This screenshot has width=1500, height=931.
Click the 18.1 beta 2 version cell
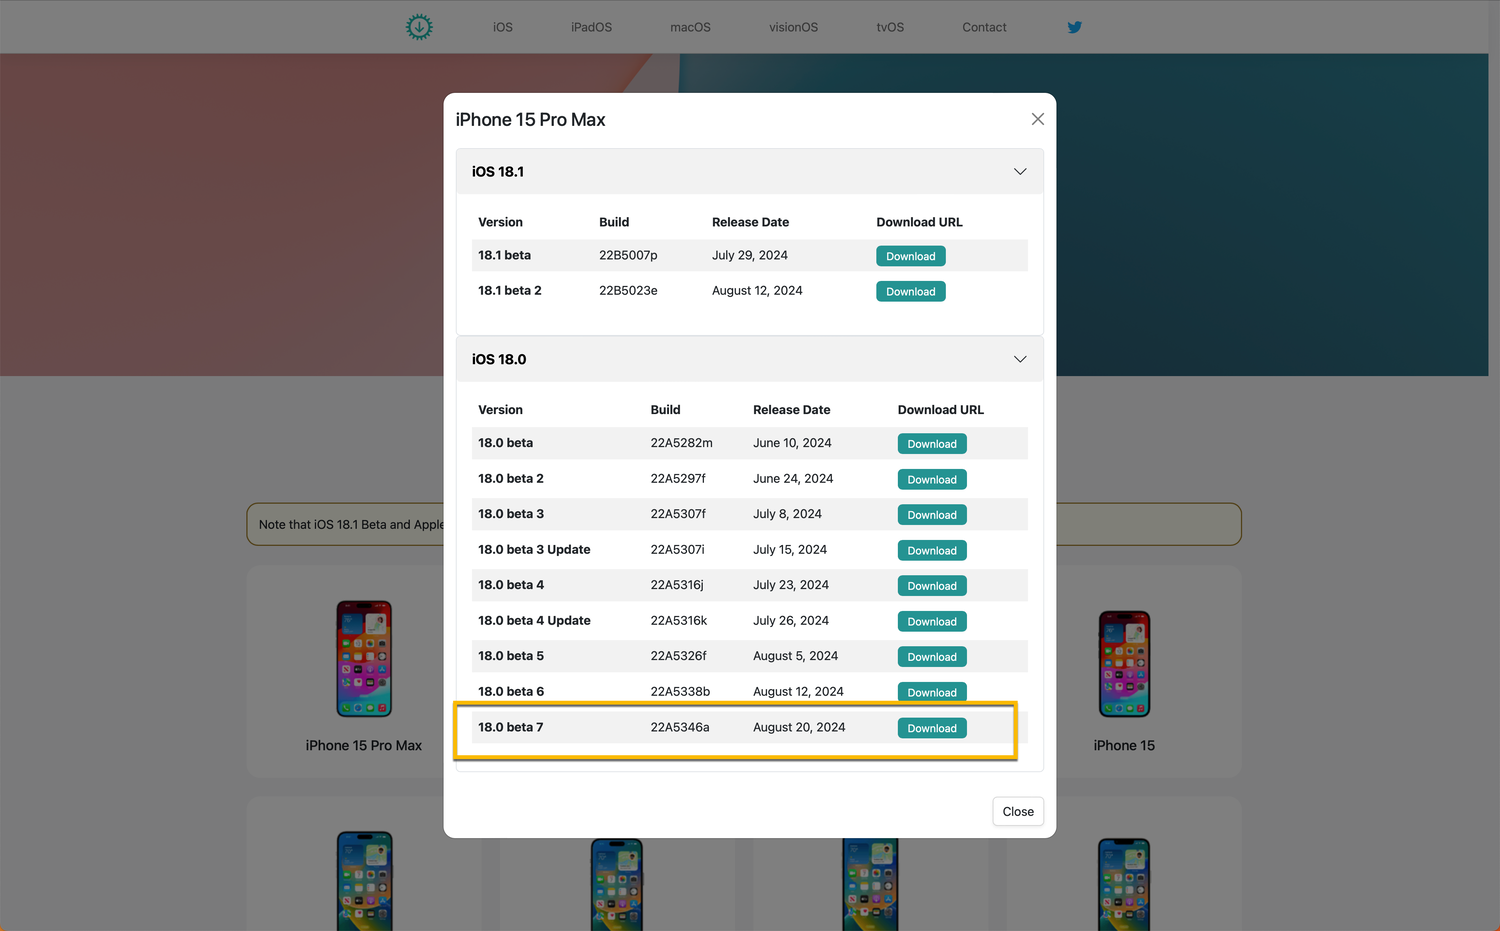[x=509, y=290]
